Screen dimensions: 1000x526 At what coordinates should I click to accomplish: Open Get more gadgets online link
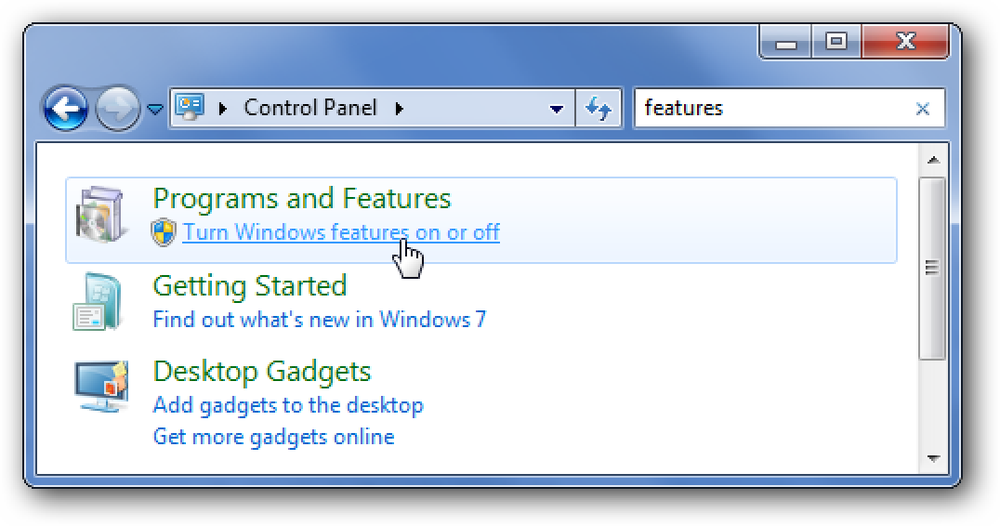point(274,437)
